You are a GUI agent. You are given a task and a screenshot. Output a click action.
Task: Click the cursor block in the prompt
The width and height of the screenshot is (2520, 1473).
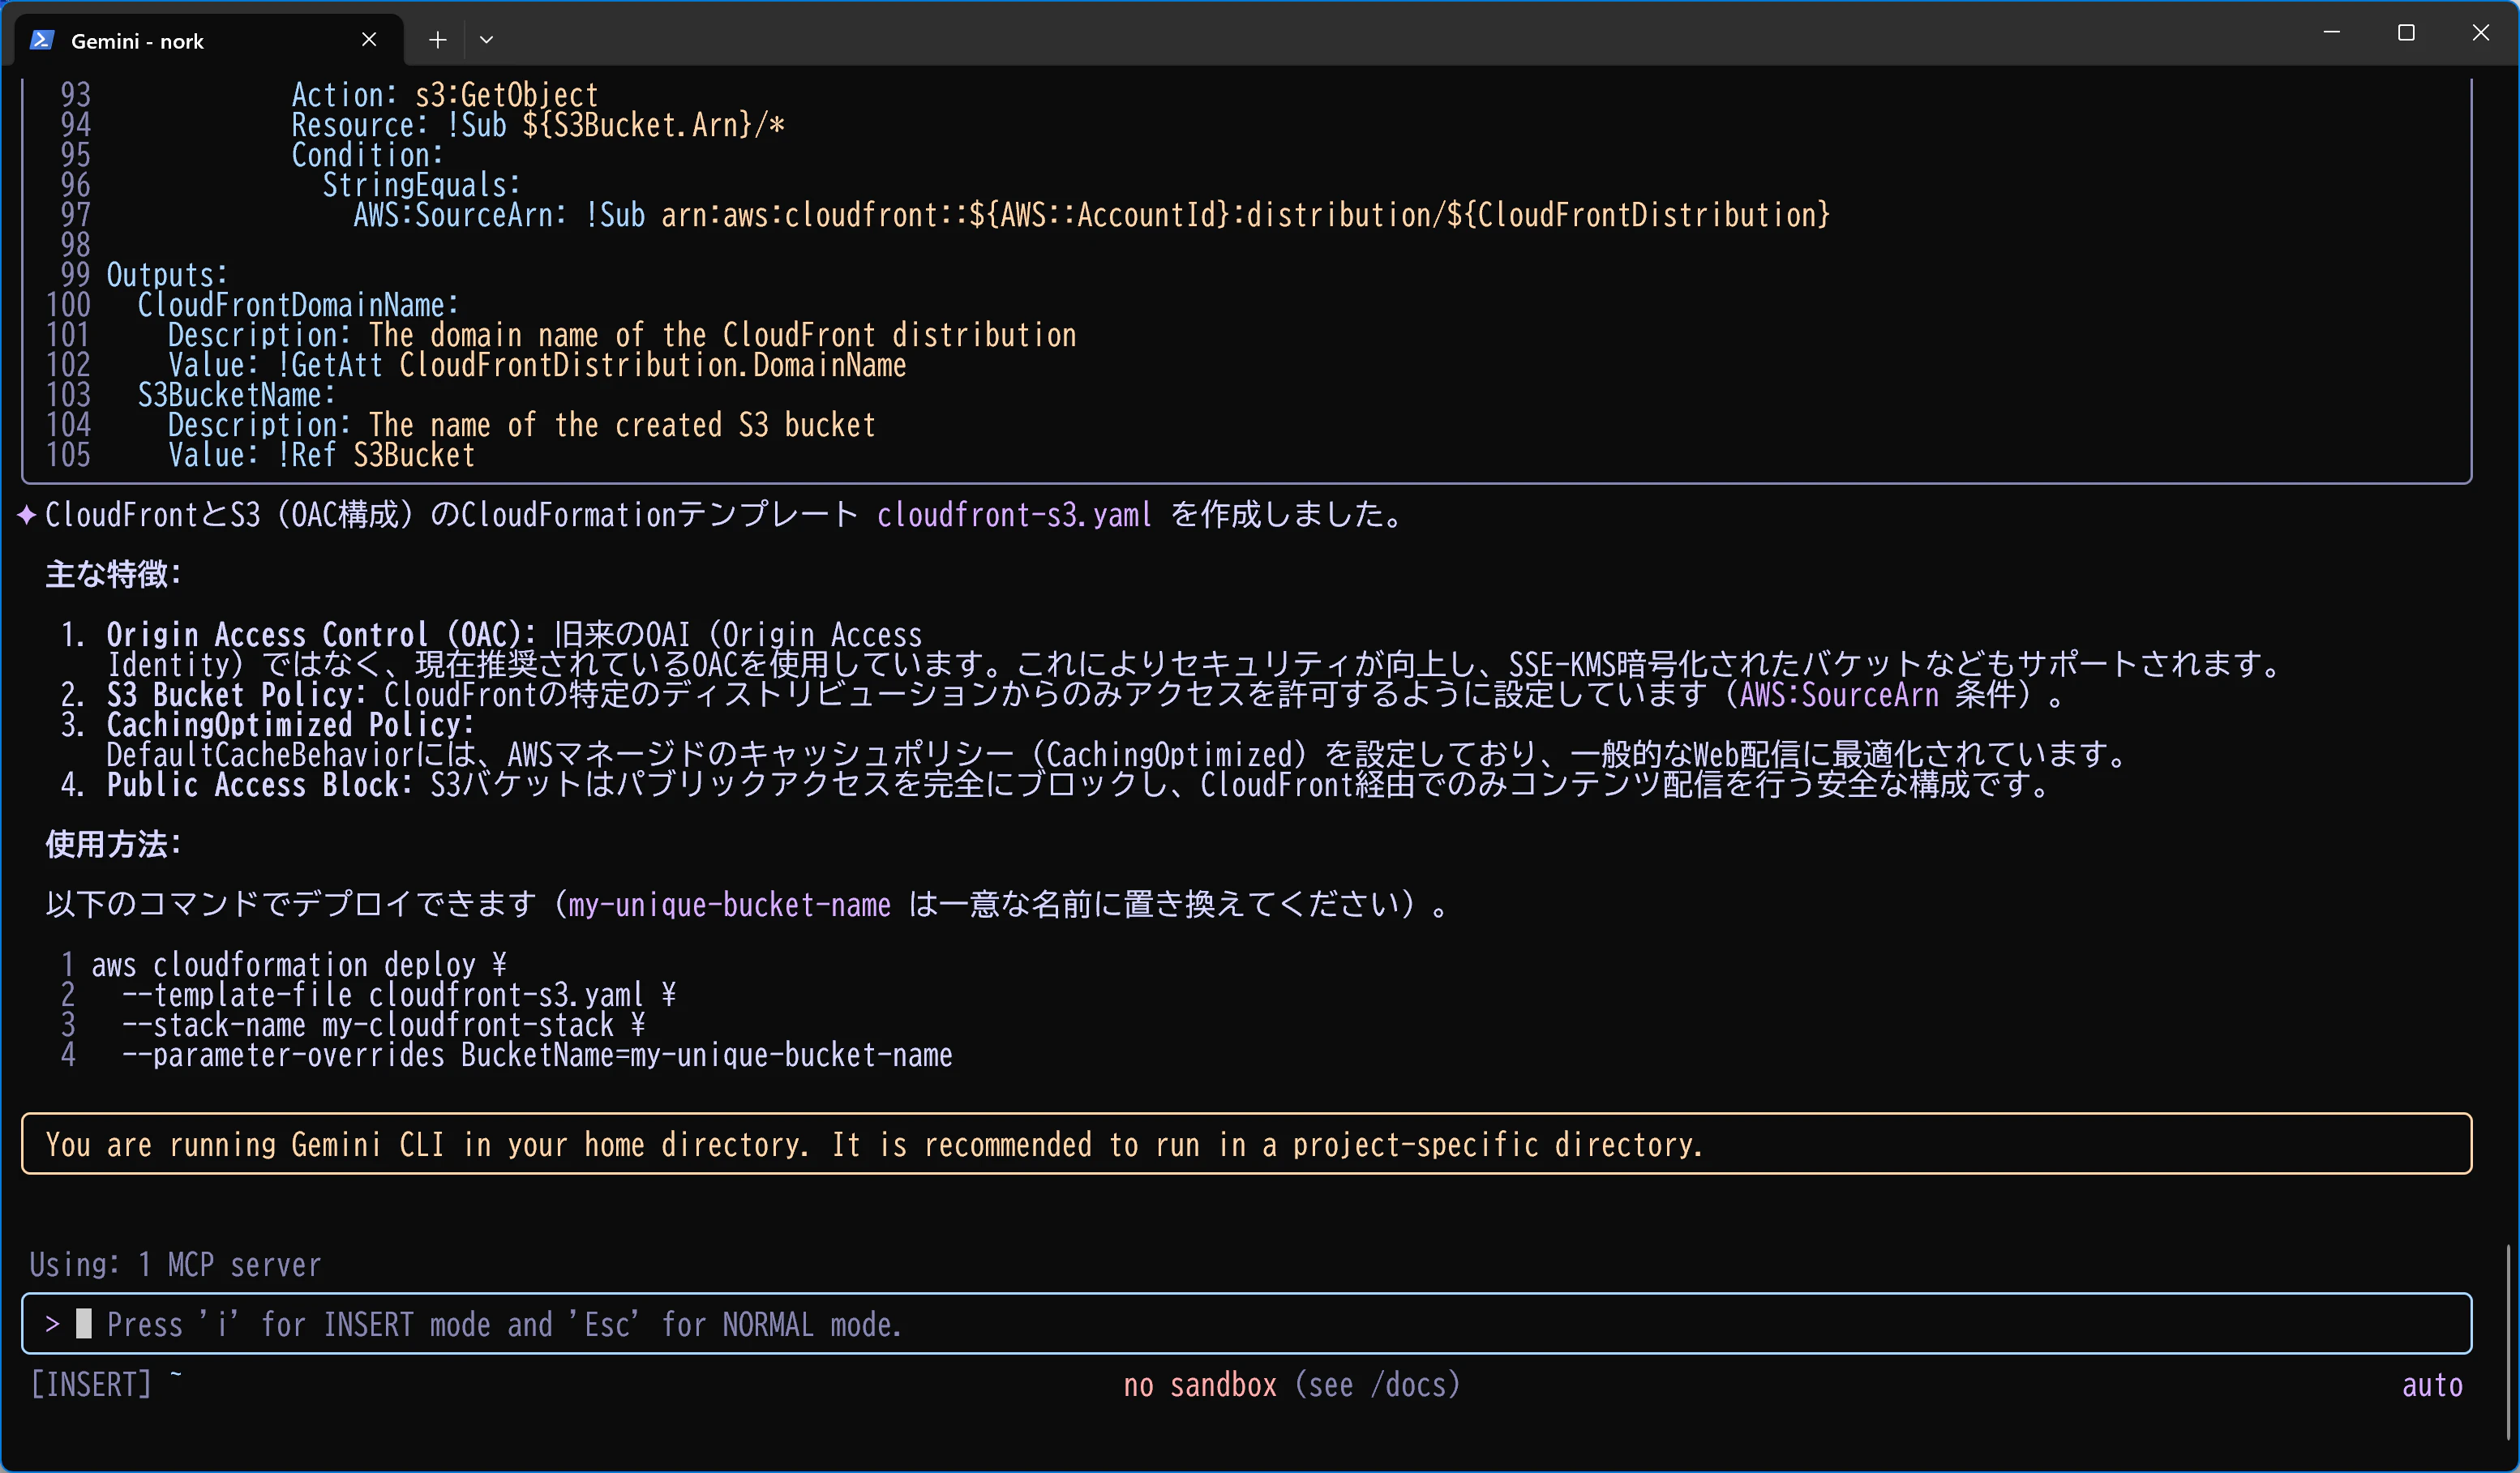coord(84,1323)
